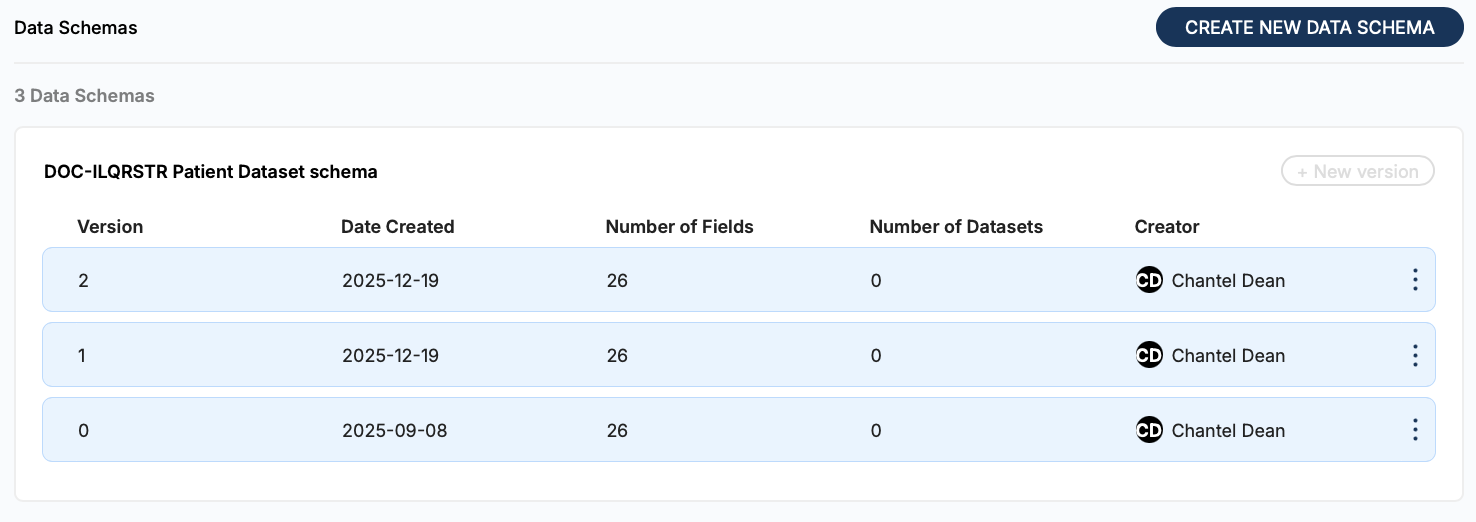Open the three-dot menu for version 2
The height and width of the screenshot is (522, 1476).
(1414, 280)
